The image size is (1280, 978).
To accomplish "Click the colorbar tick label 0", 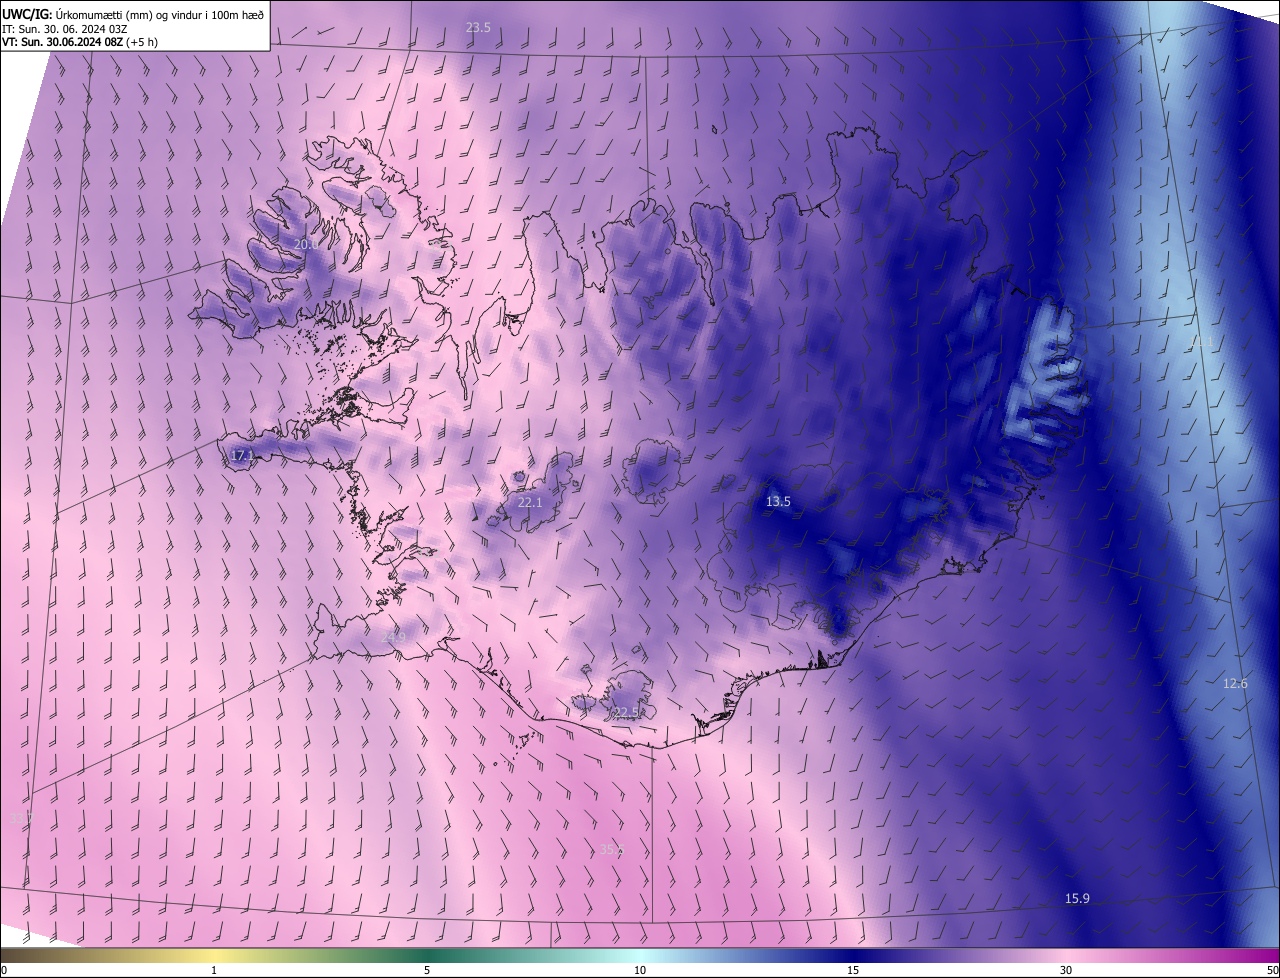I will pos(4,971).
